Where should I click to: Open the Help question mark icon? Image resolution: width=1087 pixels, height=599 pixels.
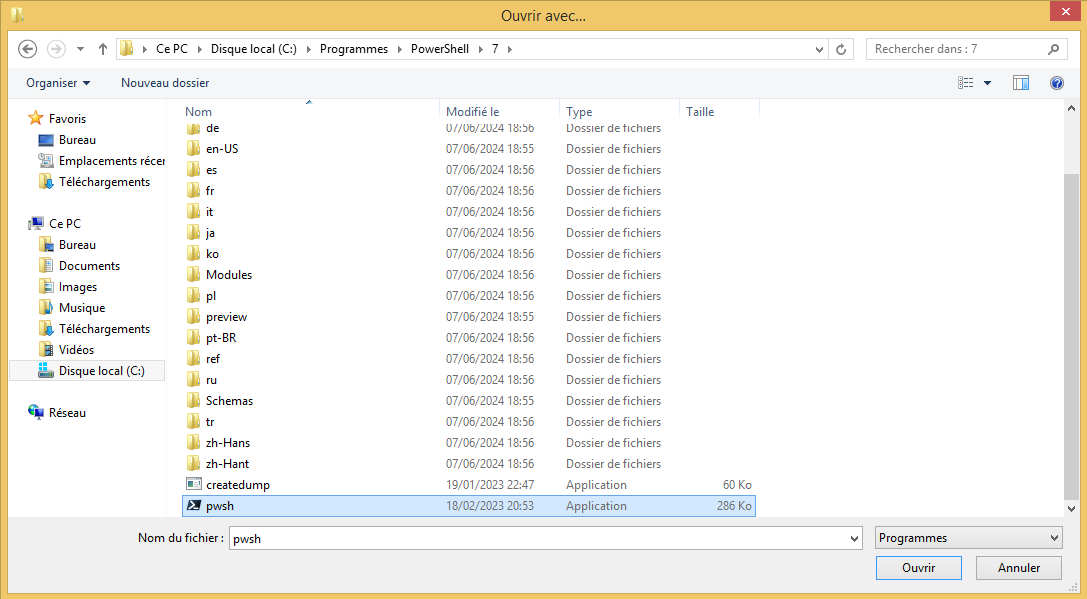[x=1056, y=83]
